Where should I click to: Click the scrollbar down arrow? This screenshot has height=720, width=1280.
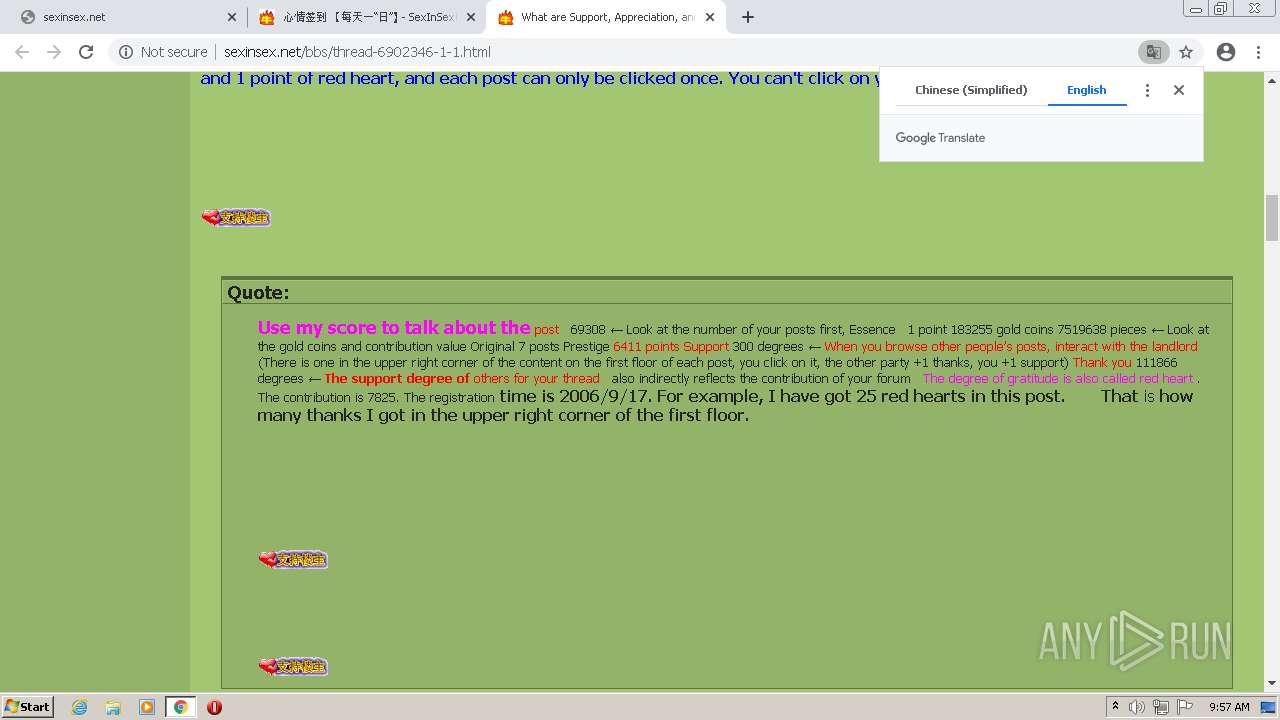pos(1272,684)
